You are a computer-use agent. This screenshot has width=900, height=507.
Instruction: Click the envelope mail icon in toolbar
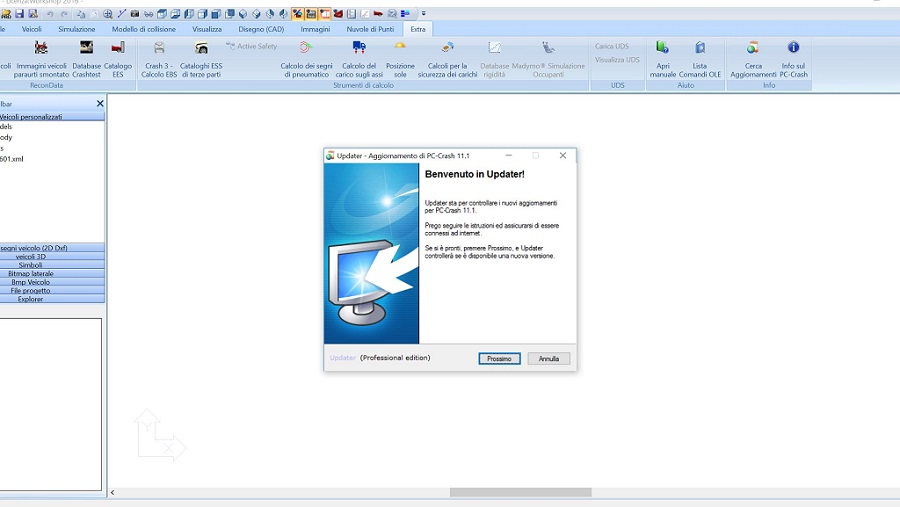pyautogui.click(x=392, y=13)
